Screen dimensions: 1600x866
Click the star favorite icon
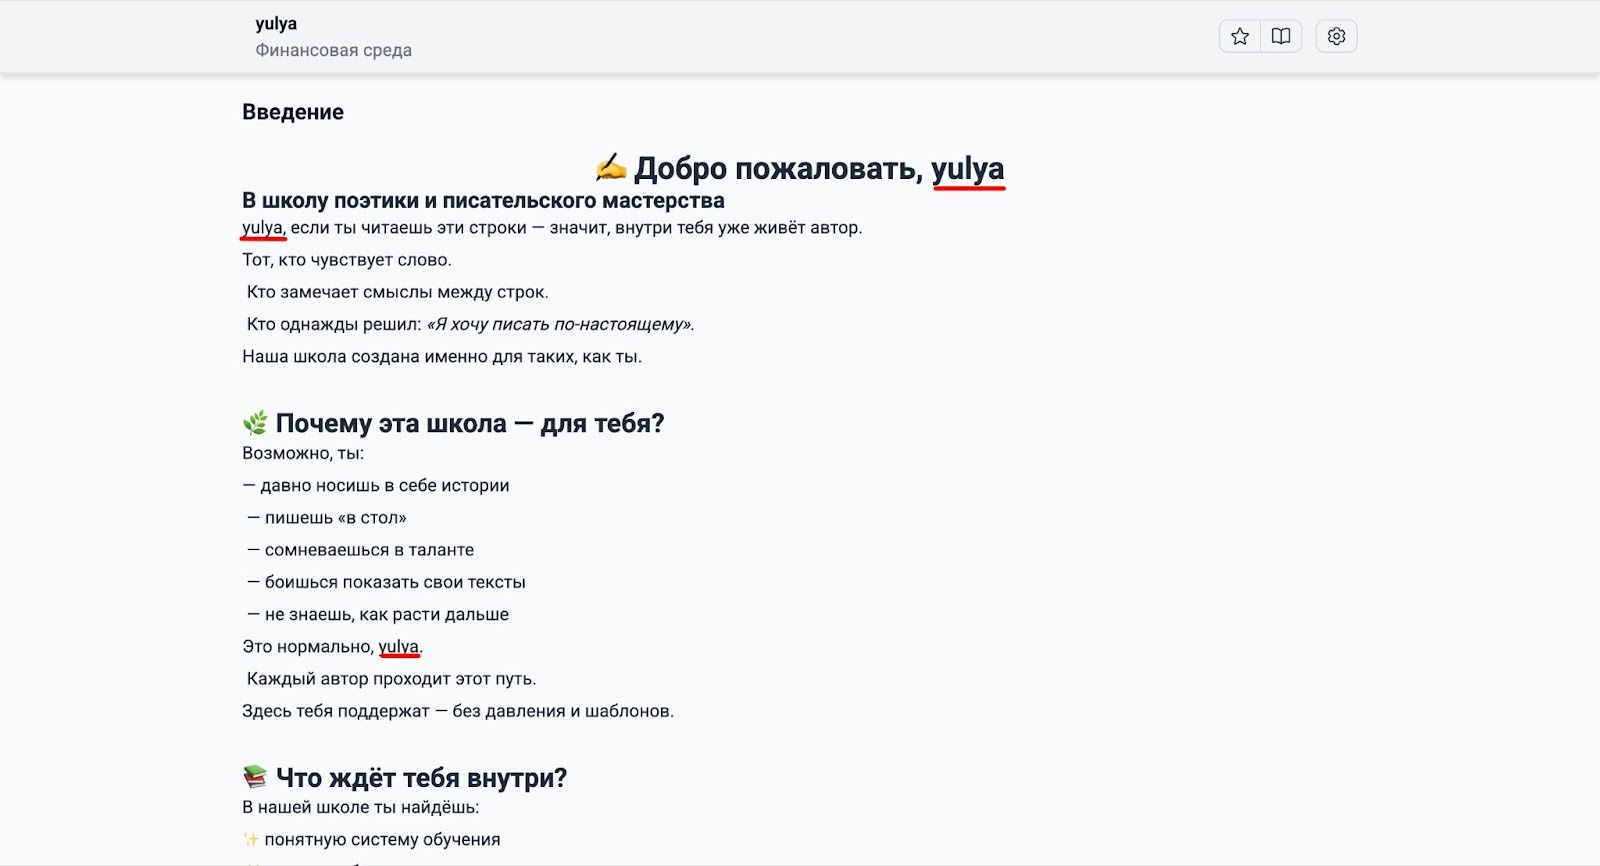click(x=1240, y=37)
